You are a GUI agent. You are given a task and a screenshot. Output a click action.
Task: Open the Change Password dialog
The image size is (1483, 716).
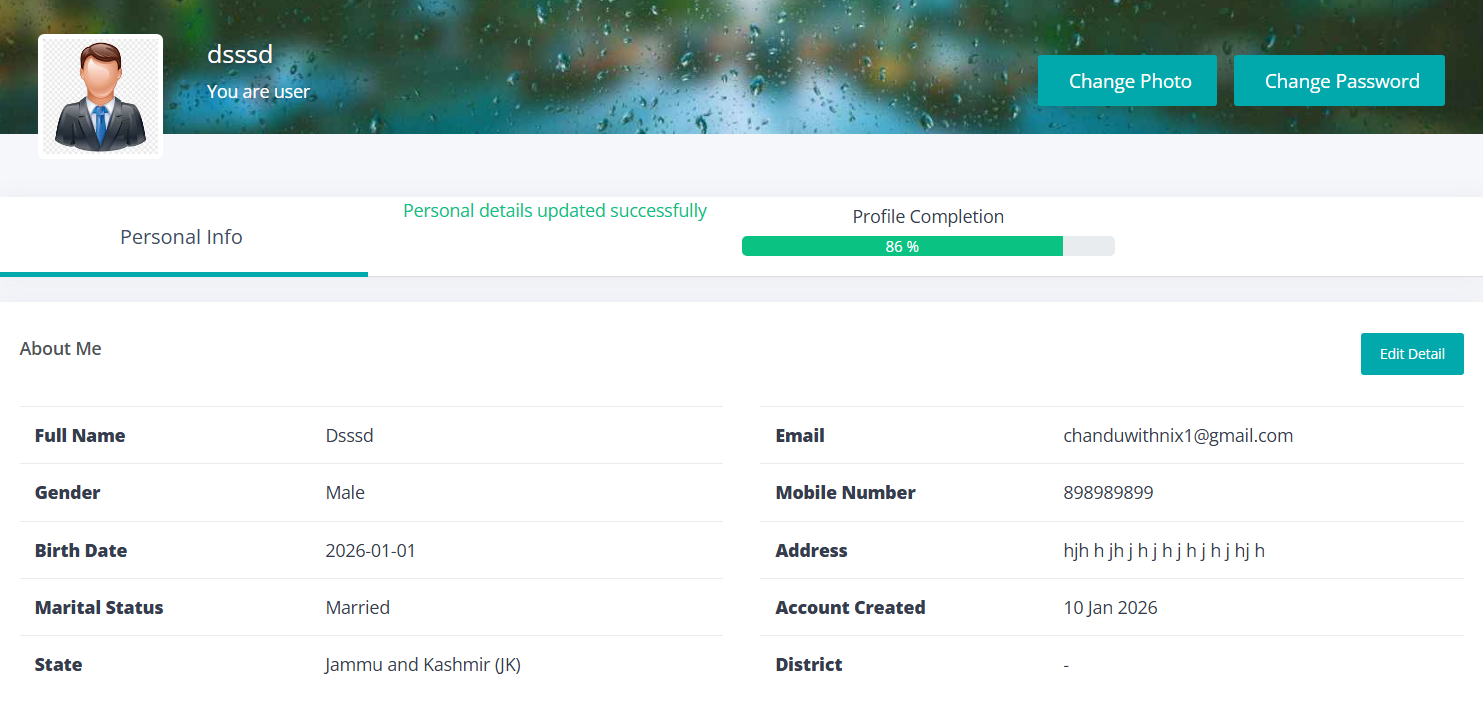[1339, 81]
